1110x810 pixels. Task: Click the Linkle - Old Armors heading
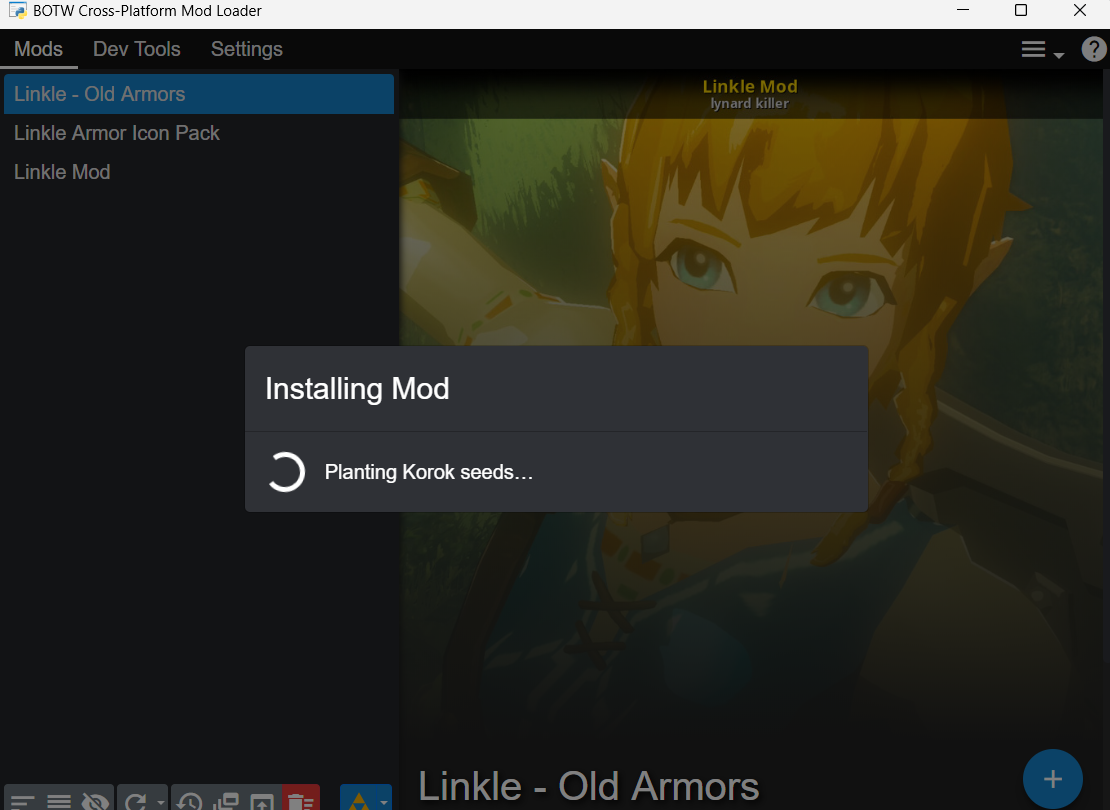pyautogui.click(x=588, y=786)
